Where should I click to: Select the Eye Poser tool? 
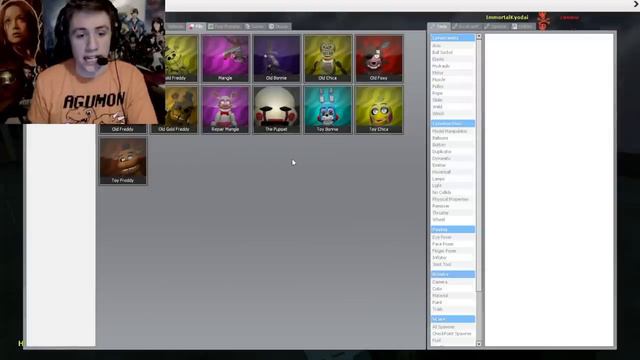pos(453,237)
